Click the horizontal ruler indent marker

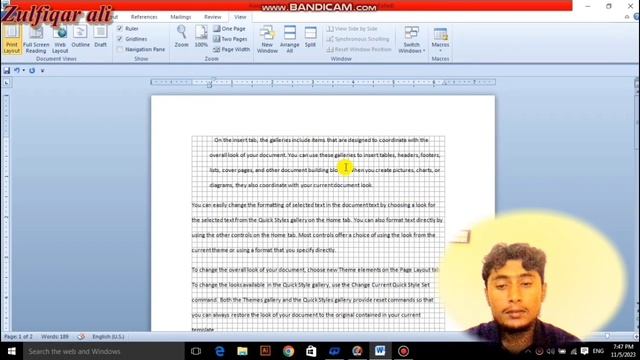click(x=209, y=84)
